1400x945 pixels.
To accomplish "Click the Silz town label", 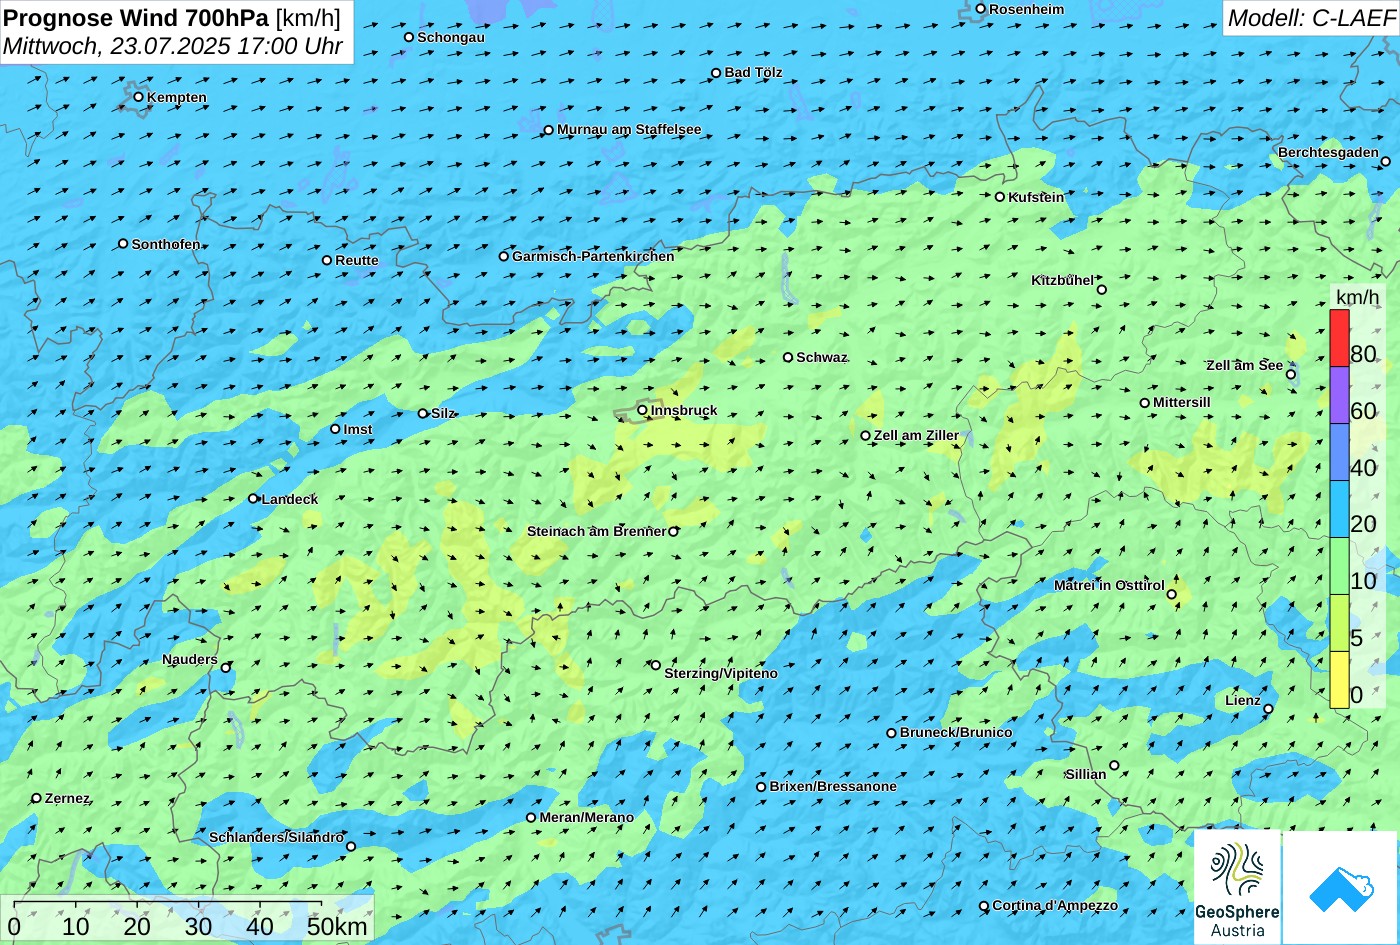I will click(443, 413).
